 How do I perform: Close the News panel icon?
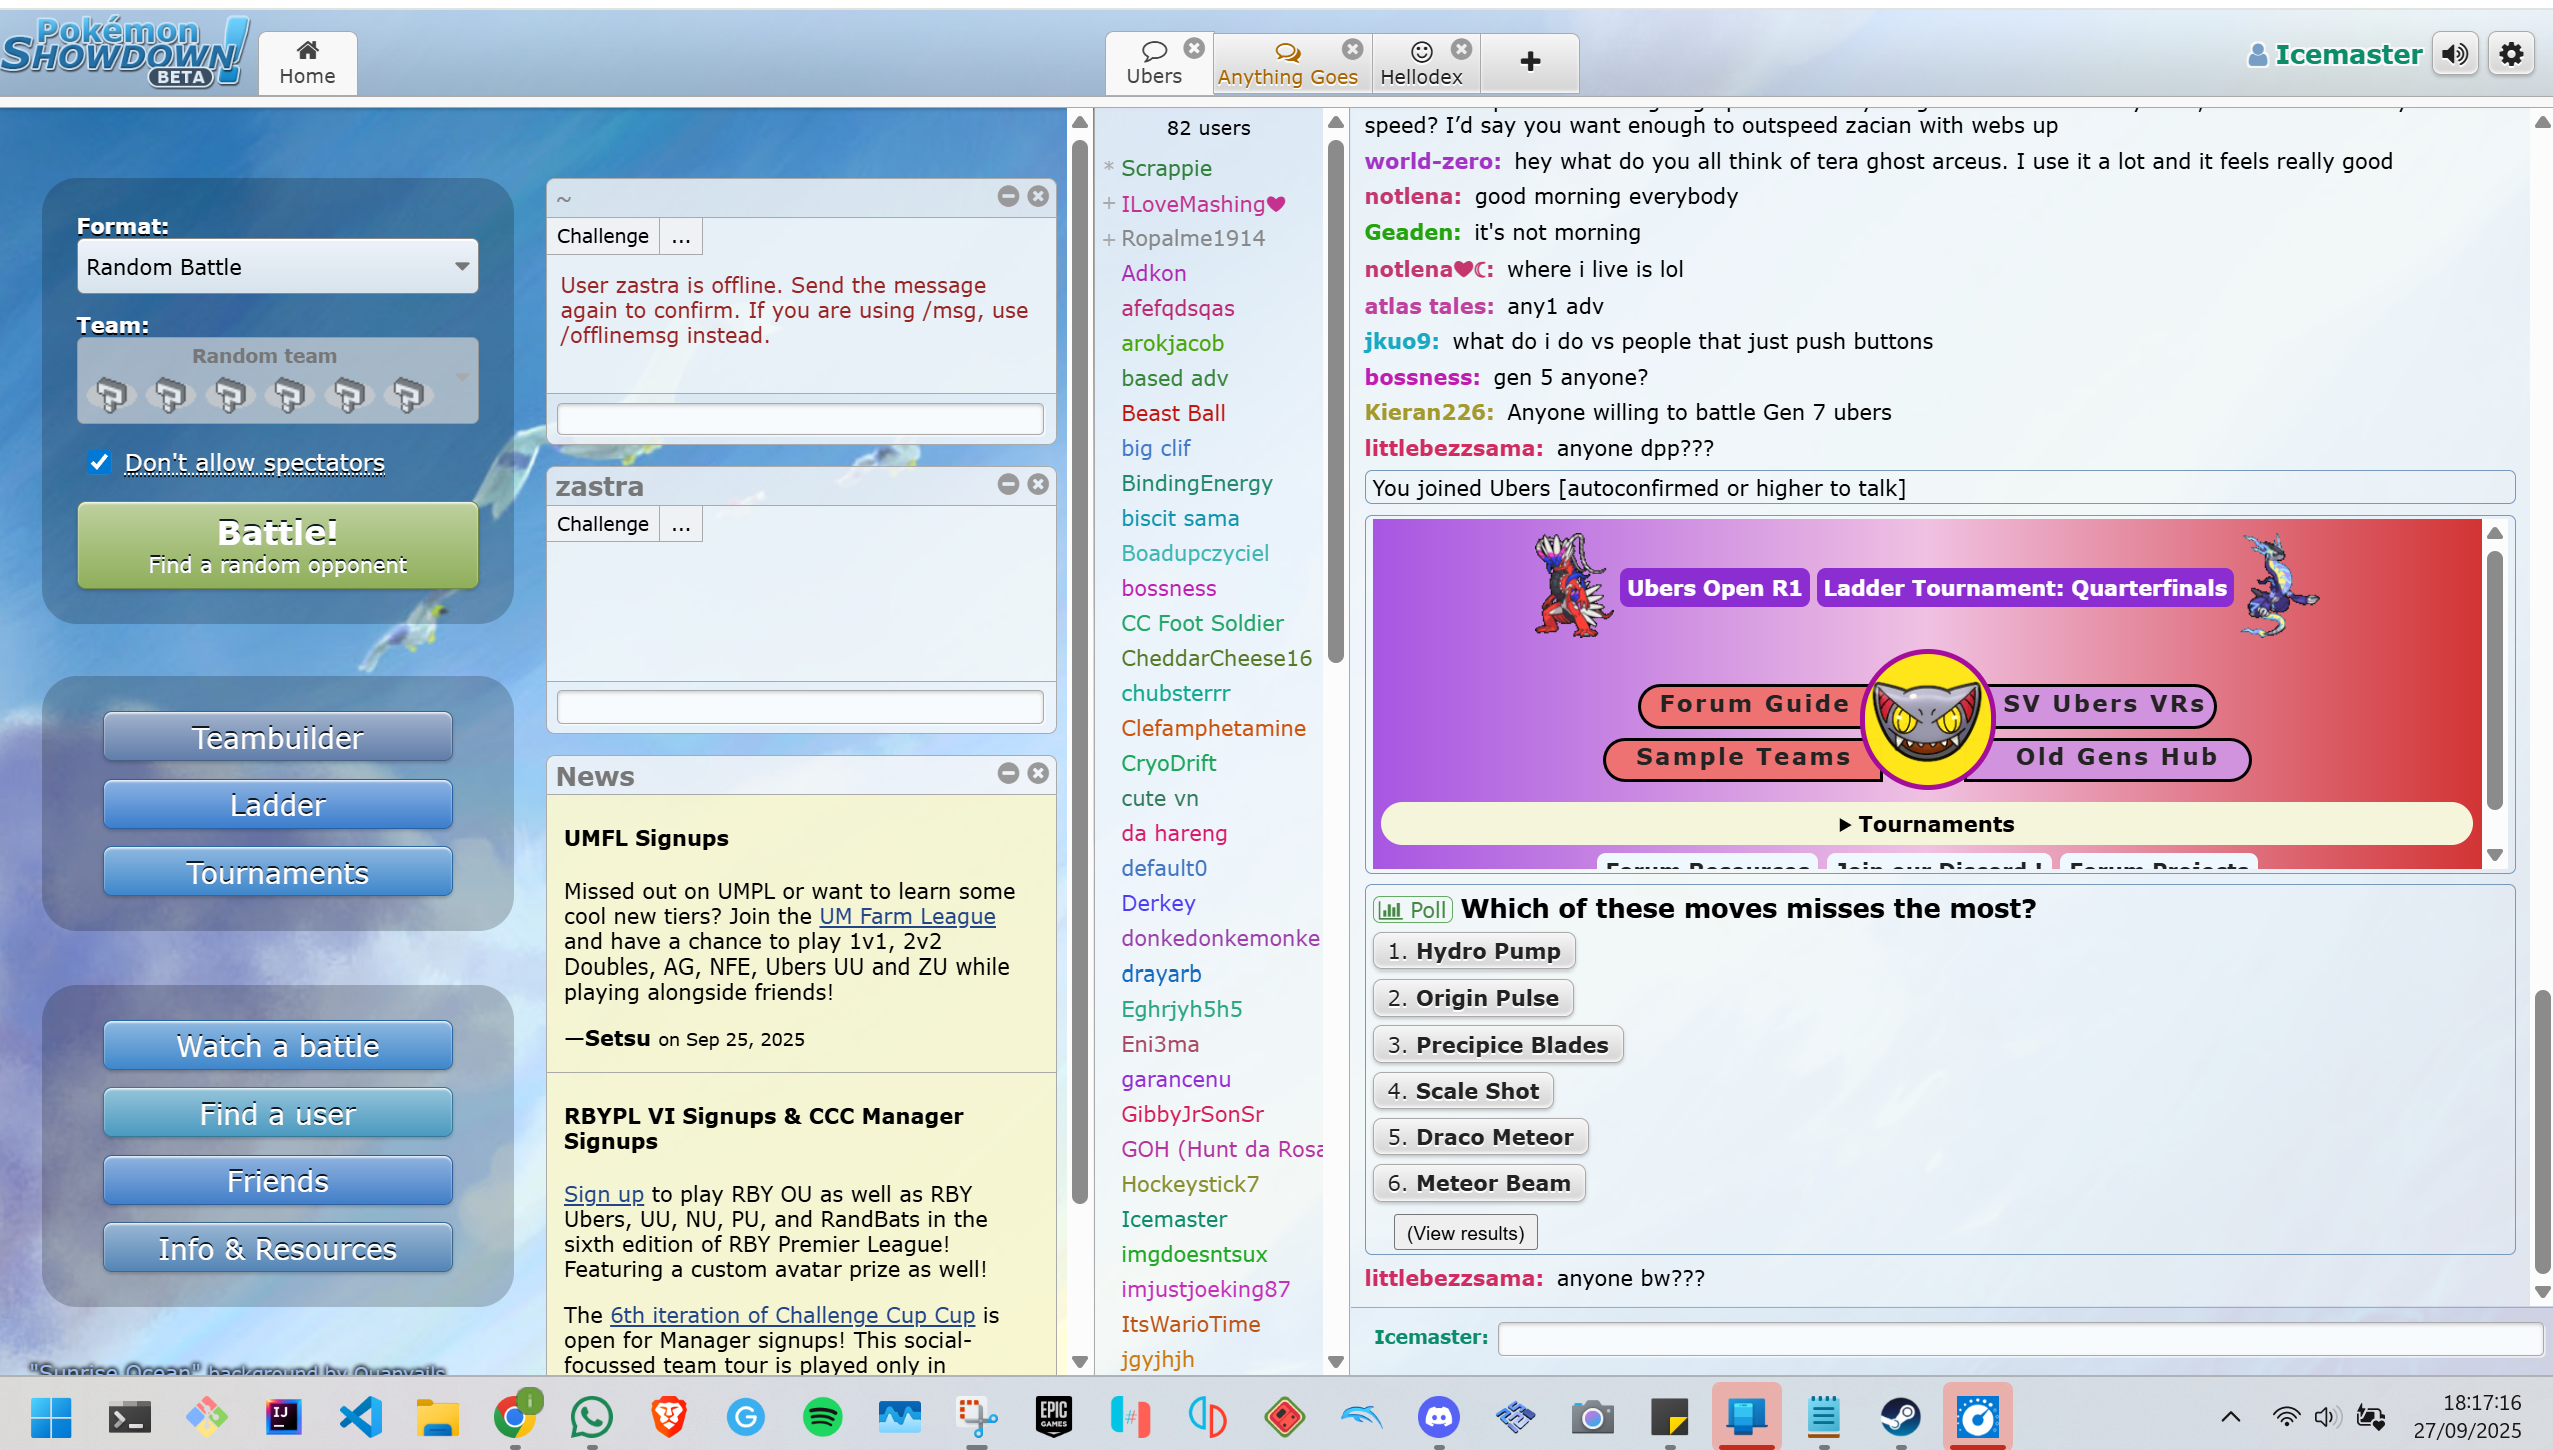[x=1038, y=773]
